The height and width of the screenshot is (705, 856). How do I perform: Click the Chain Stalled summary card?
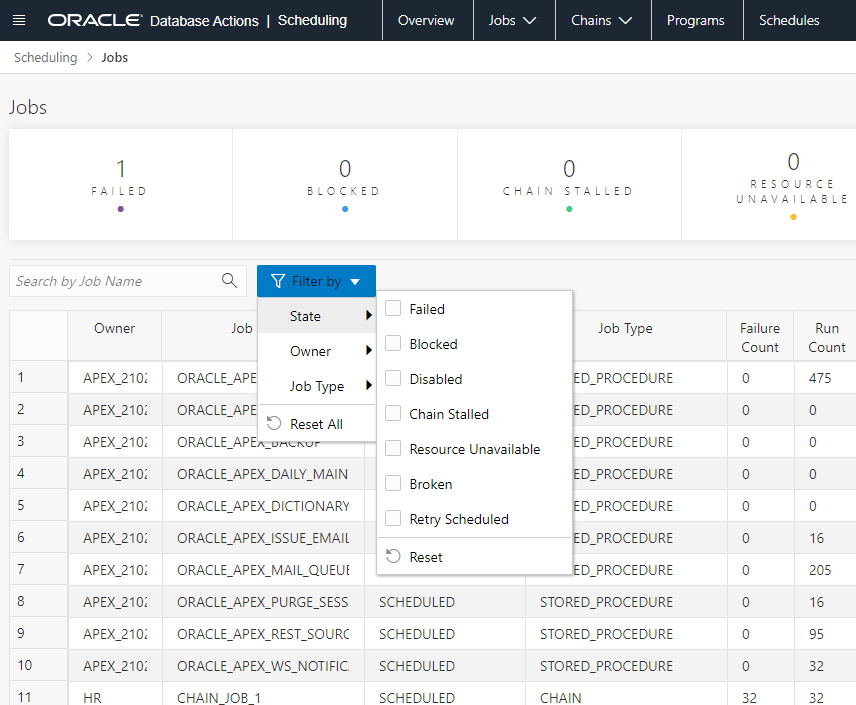click(569, 185)
